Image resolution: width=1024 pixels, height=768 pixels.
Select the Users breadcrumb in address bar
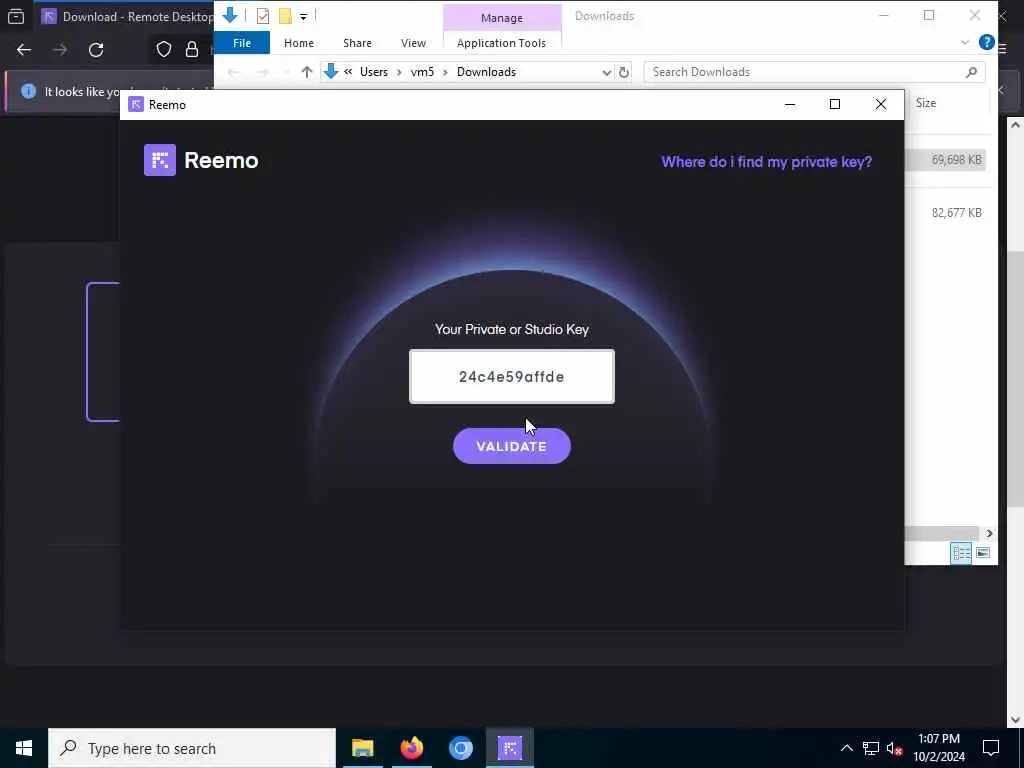[374, 72]
